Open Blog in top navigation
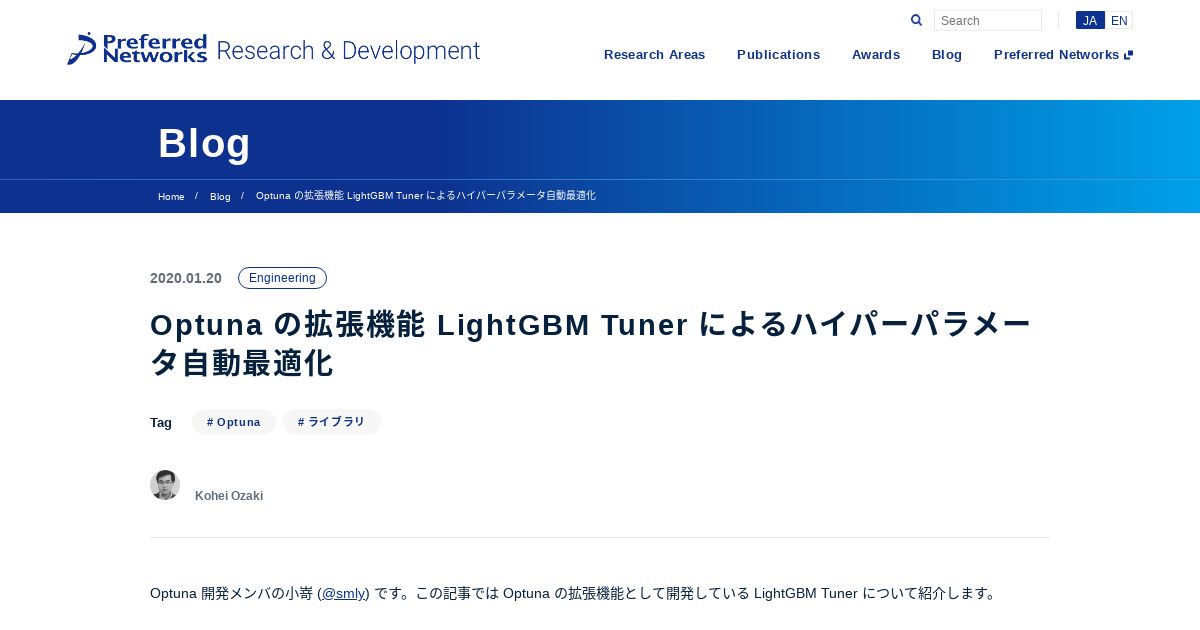Viewport: 1200px width, 630px height. [947, 55]
